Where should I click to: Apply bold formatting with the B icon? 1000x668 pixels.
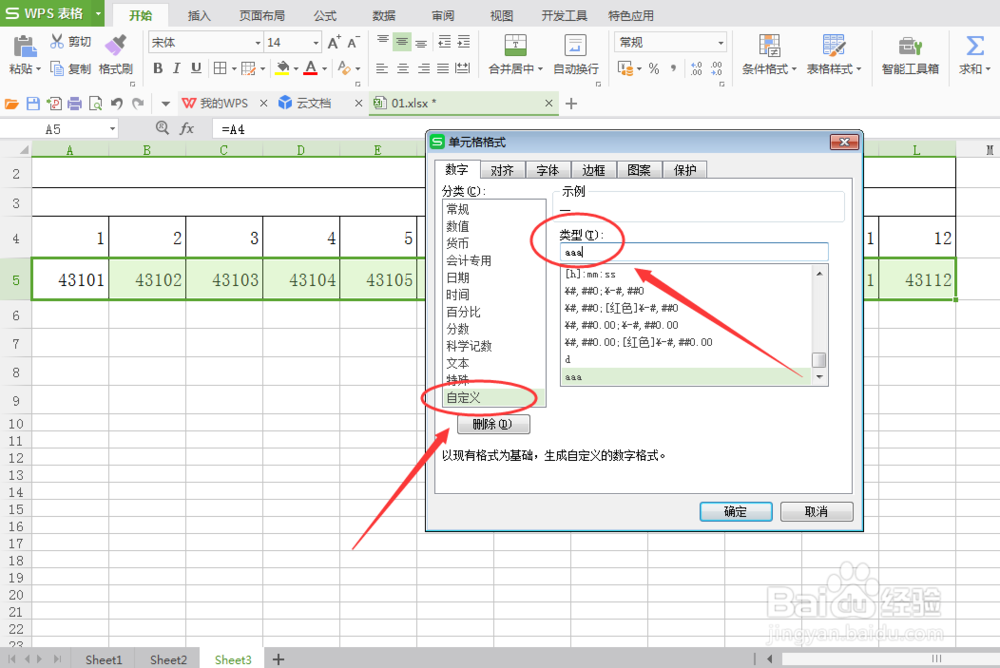pos(157,67)
